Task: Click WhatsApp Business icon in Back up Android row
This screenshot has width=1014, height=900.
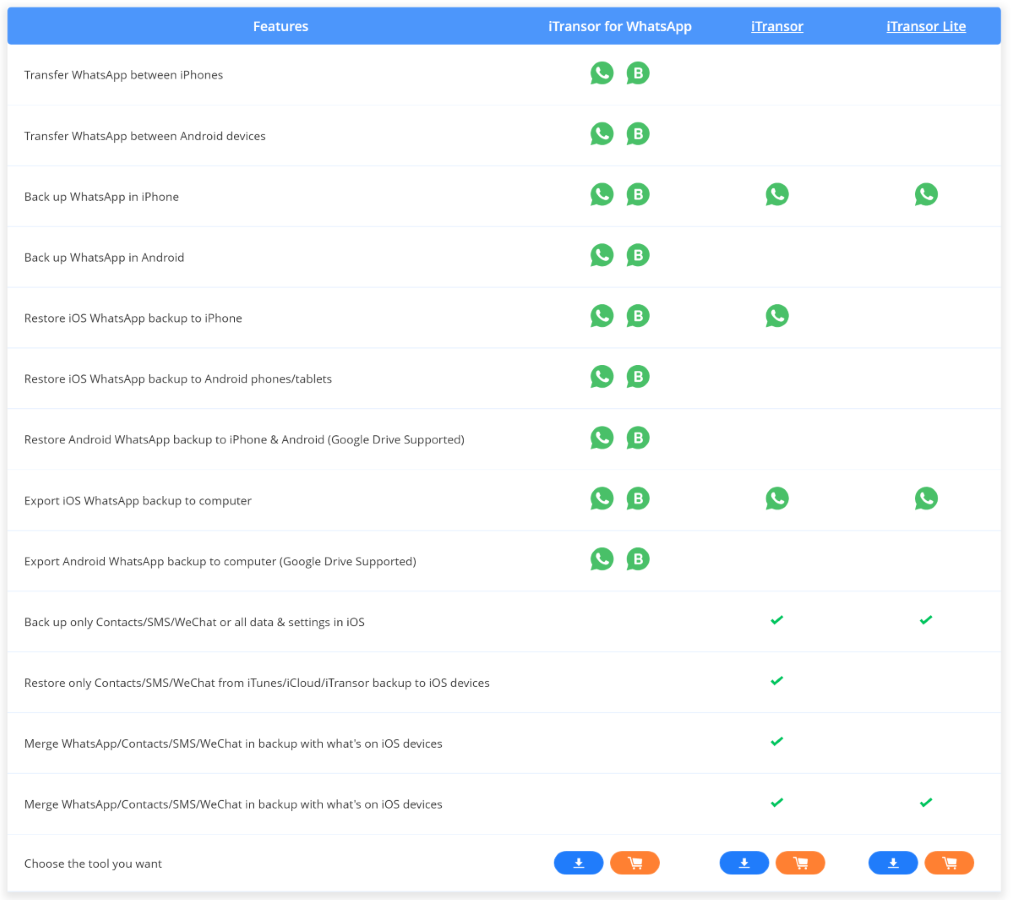Action: [x=638, y=255]
